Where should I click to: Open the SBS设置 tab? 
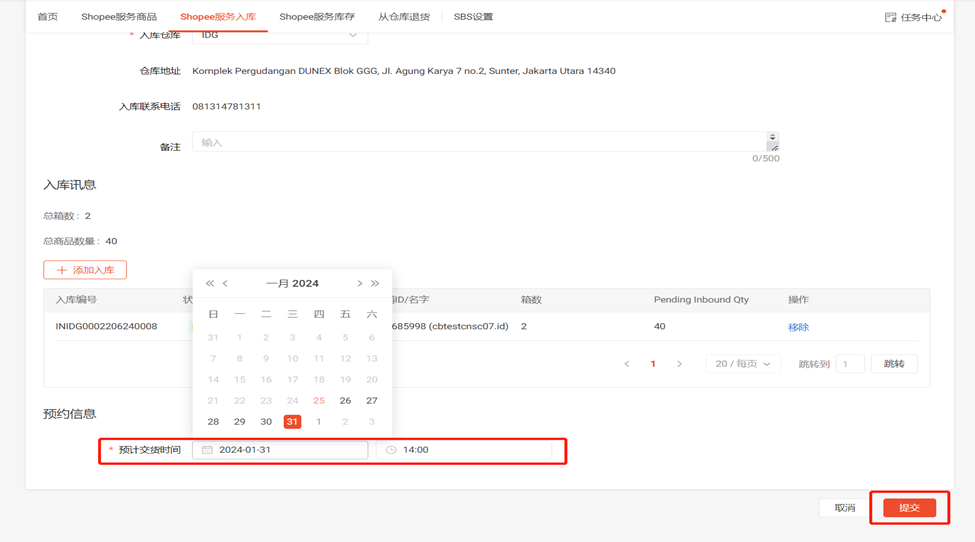click(473, 17)
